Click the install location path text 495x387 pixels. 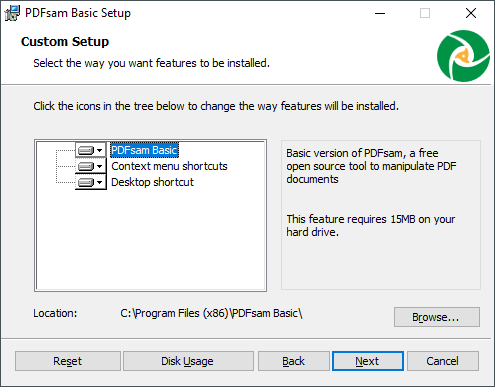coord(211,313)
